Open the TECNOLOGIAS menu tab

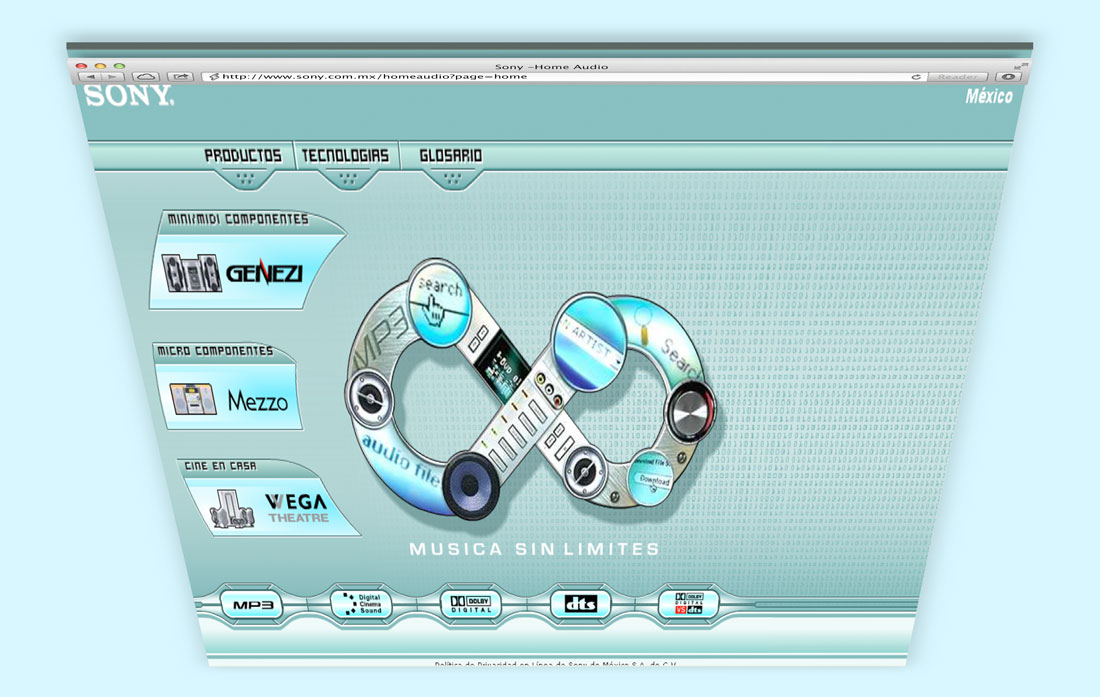[345, 156]
